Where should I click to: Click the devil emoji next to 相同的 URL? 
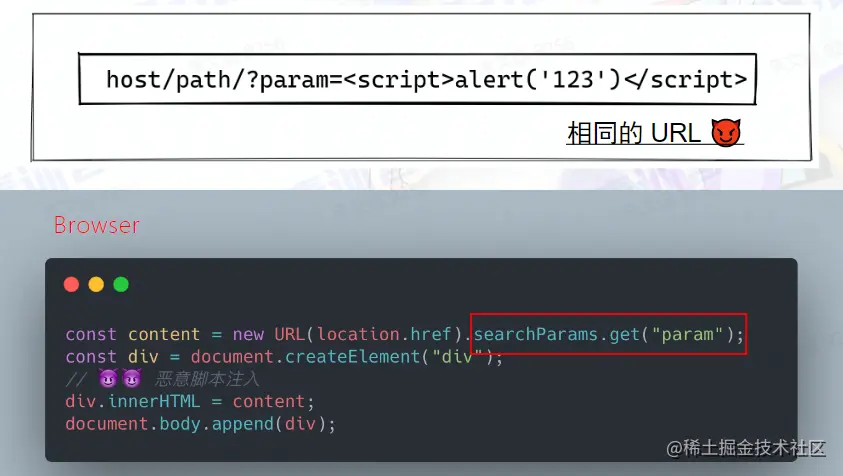tap(726, 132)
